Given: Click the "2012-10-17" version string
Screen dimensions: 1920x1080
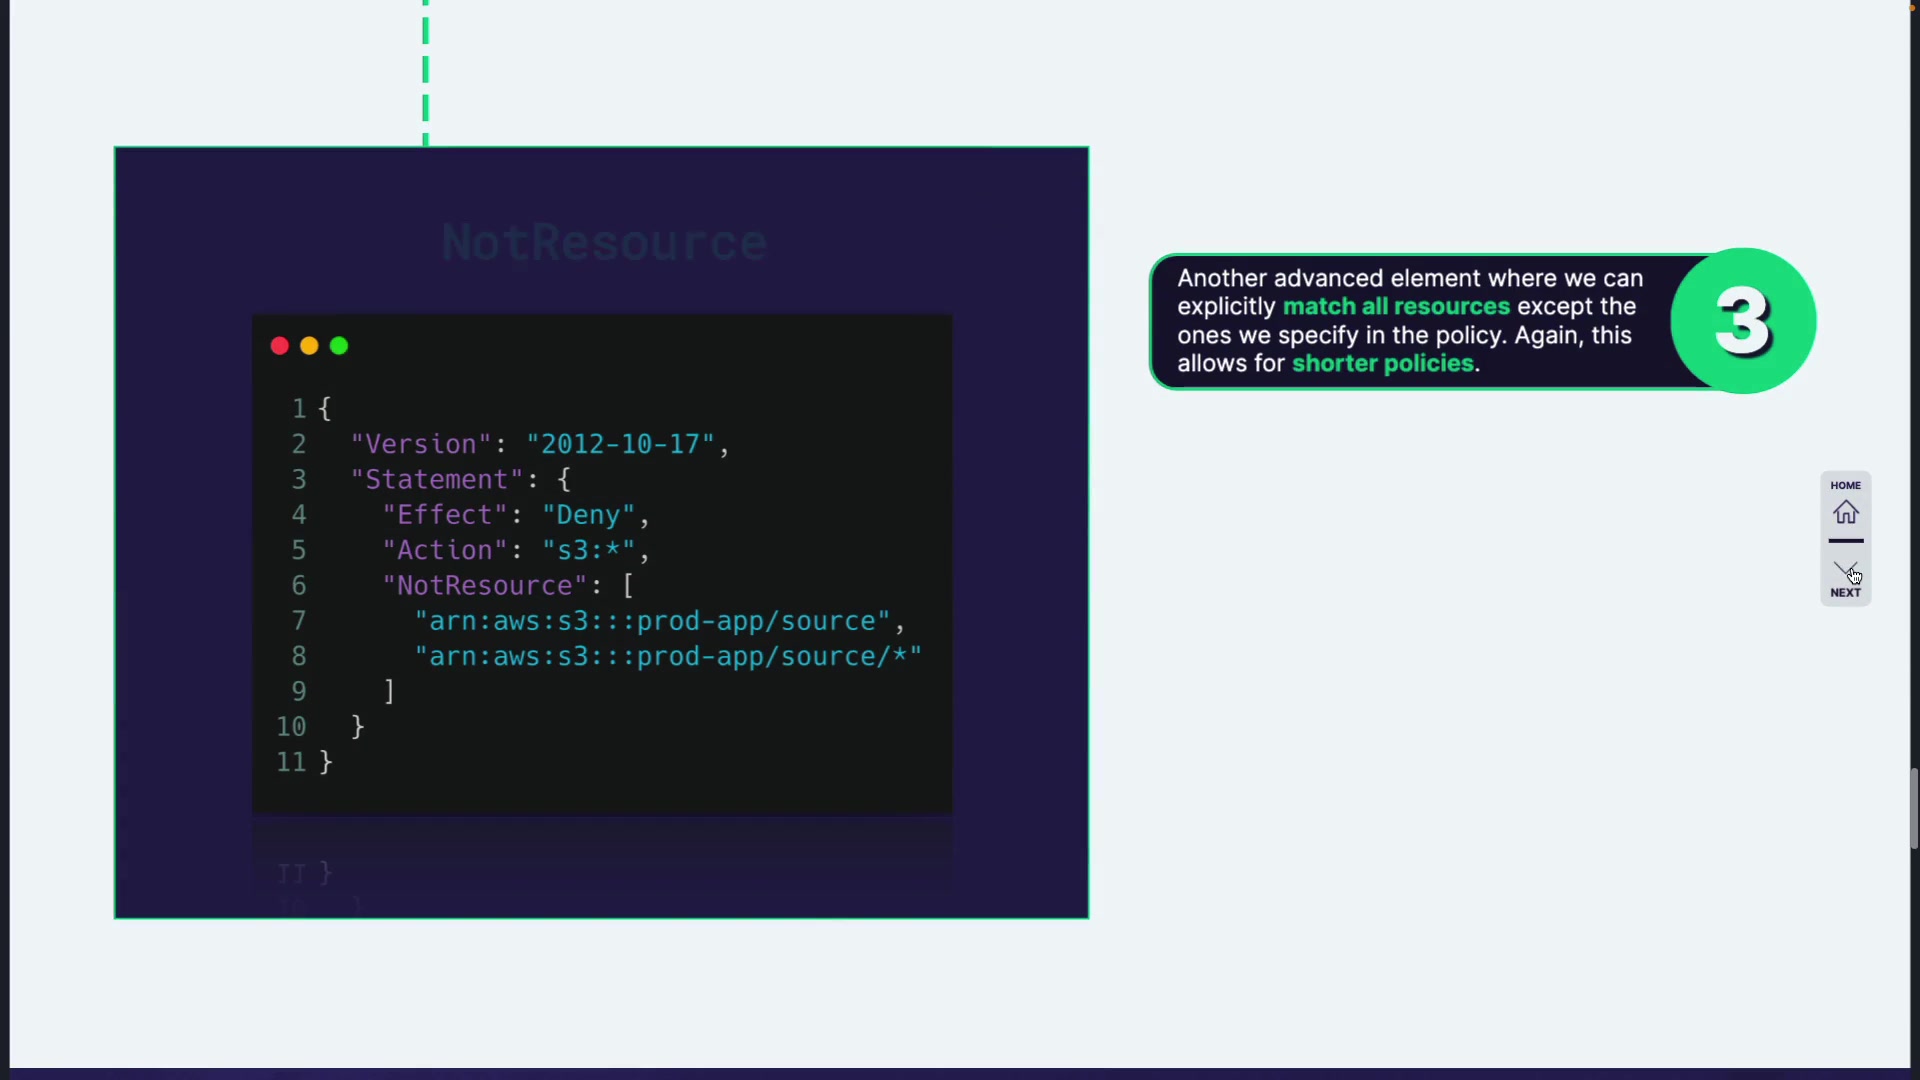Looking at the screenshot, I should pyautogui.click(x=620, y=444).
